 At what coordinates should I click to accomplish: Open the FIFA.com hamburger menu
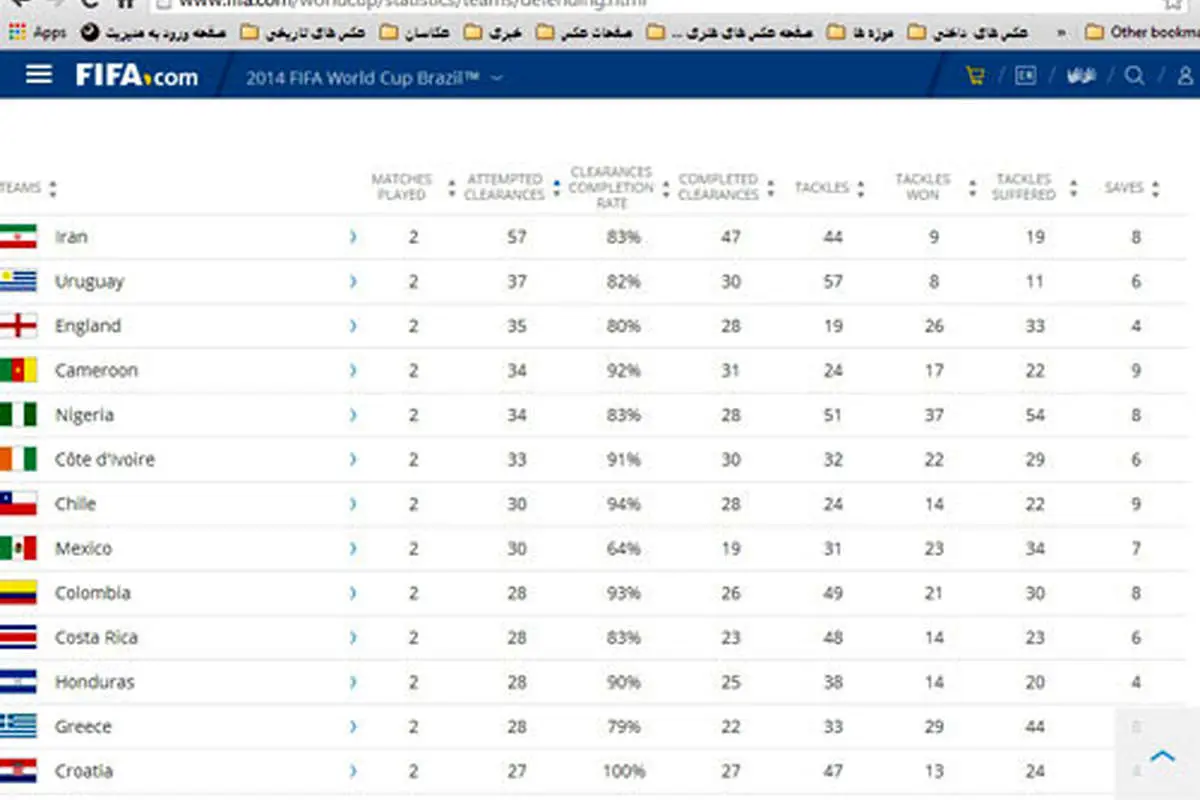tap(38, 75)
